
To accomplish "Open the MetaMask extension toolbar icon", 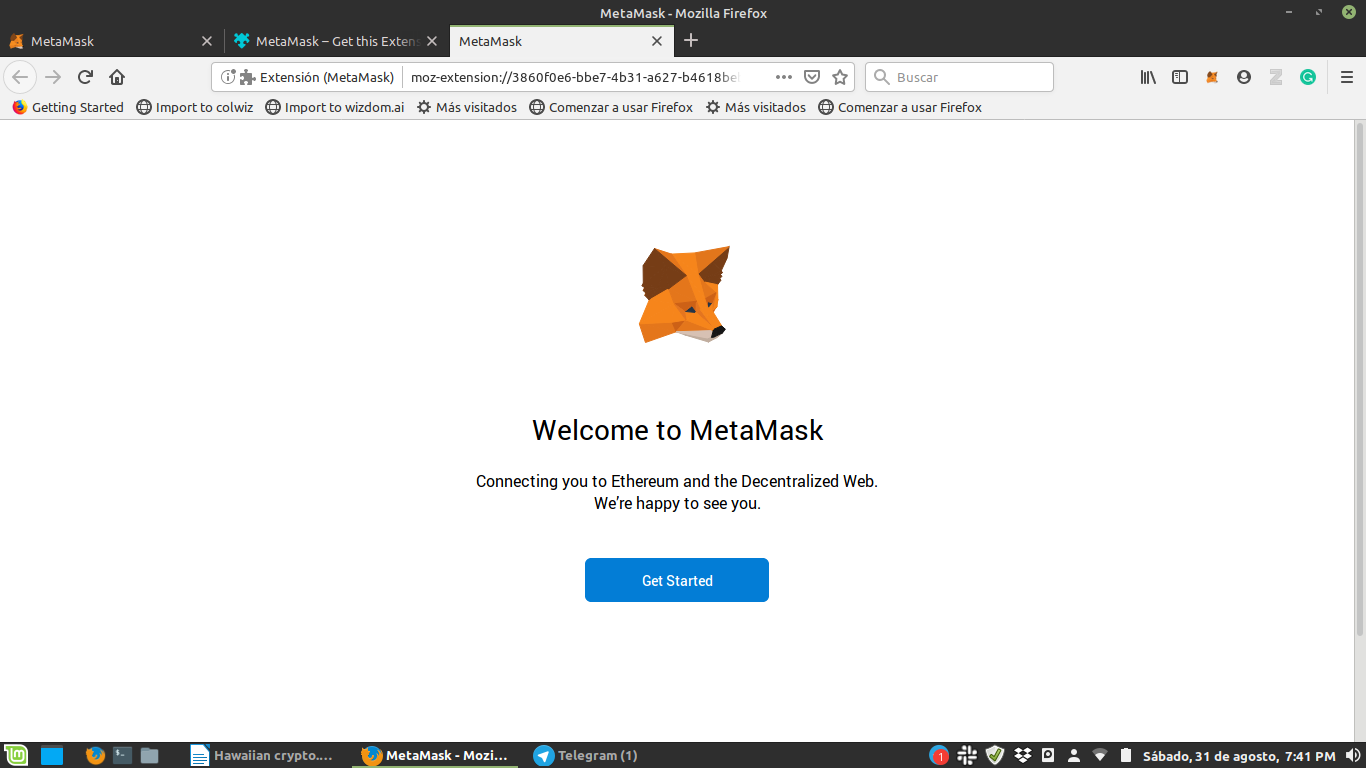I will 1212,77.
